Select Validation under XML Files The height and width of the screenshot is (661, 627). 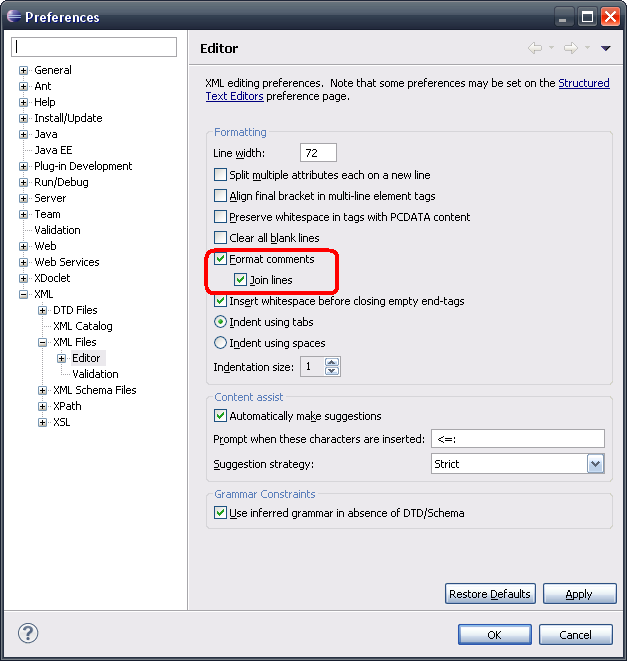point(95,374)
